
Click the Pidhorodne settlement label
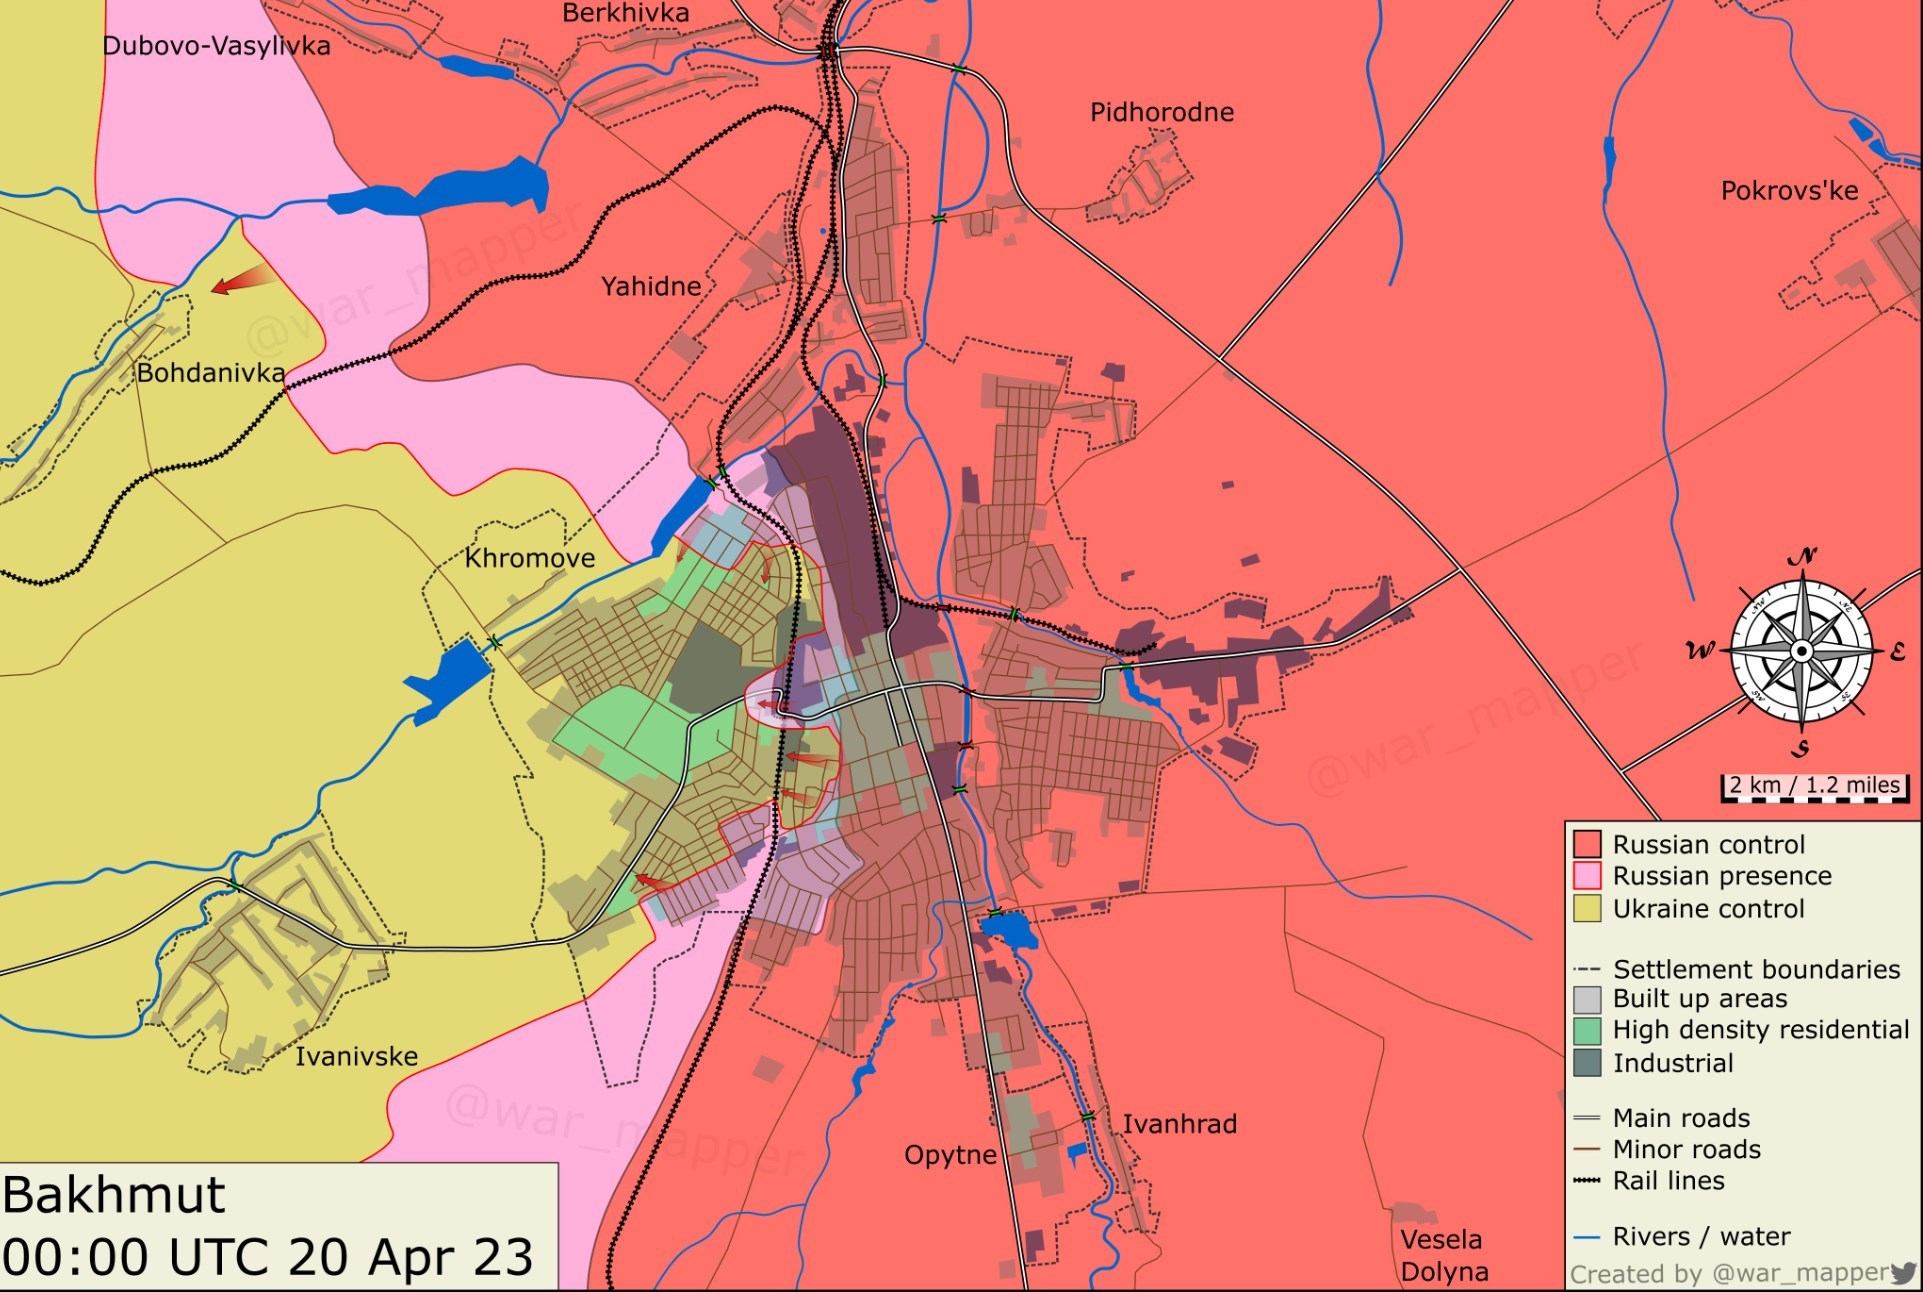[x=1161, y=112]
